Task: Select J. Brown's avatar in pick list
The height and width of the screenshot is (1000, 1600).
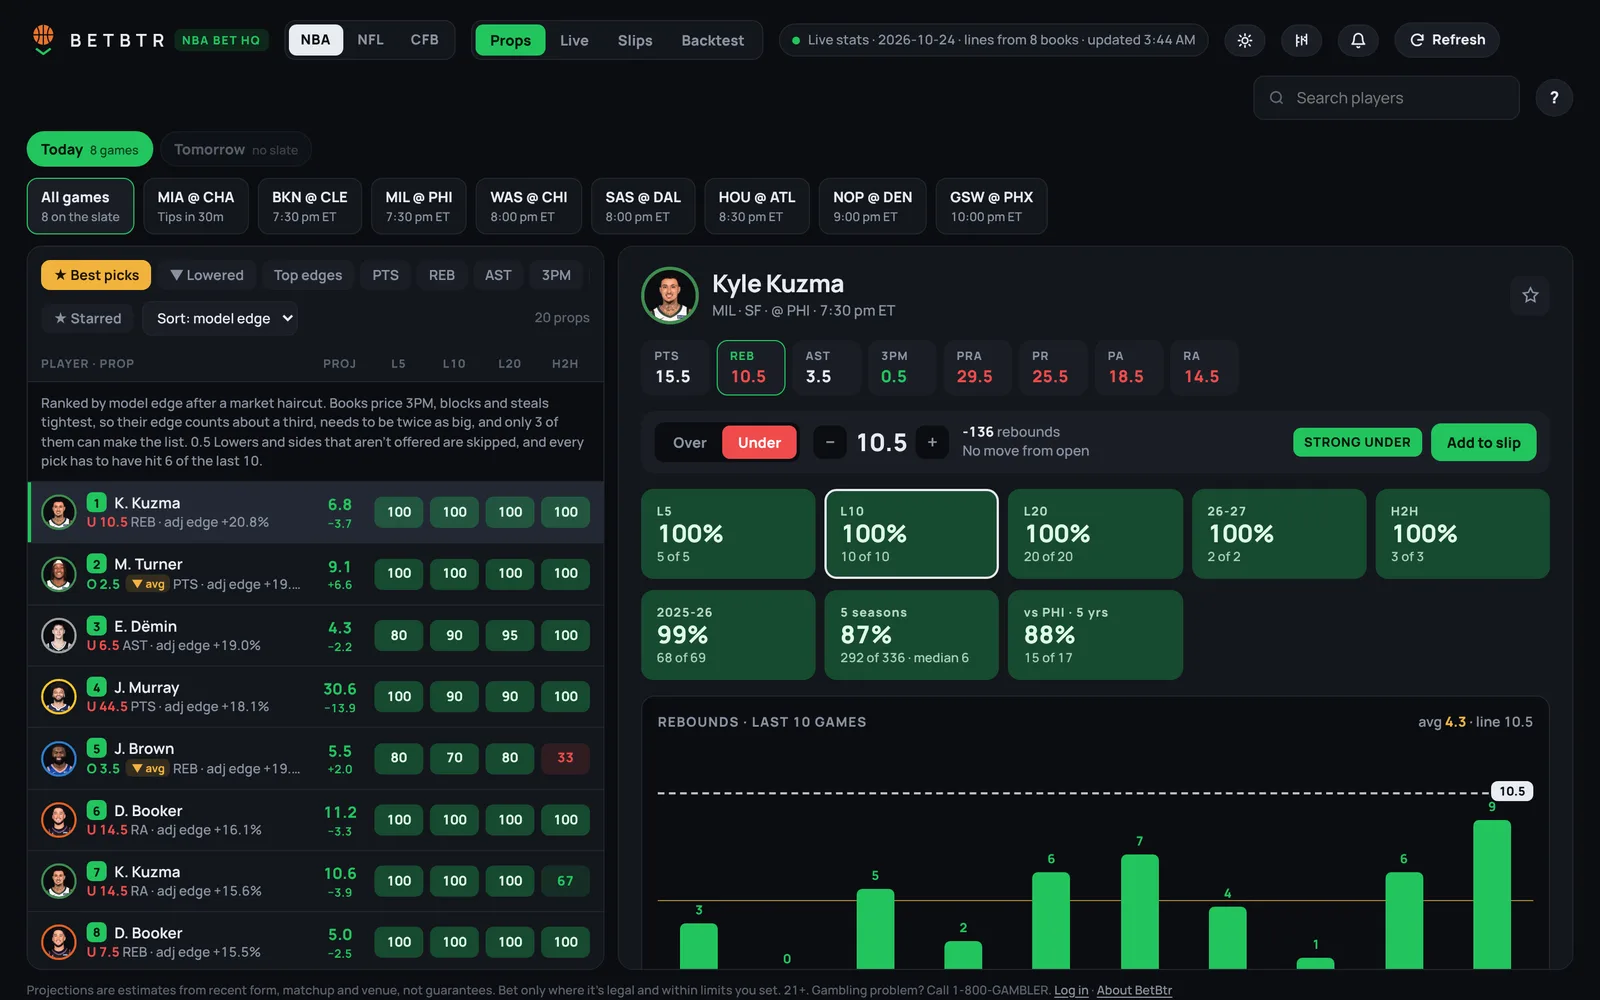Action: click(x=59, y=758)
